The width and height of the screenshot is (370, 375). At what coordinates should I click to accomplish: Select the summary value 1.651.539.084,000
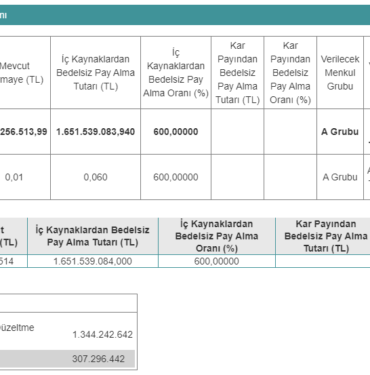[x=93, y=261]
